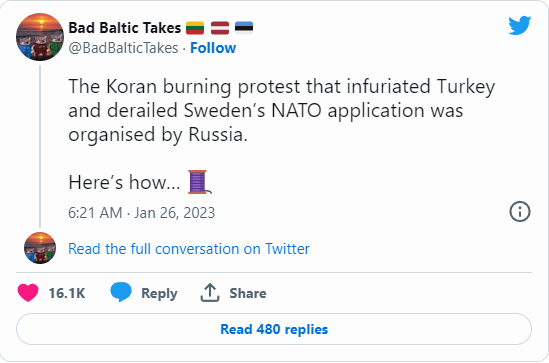Click the Latvian flag emoji
549x363 pixels.
[x=220, y=28]
